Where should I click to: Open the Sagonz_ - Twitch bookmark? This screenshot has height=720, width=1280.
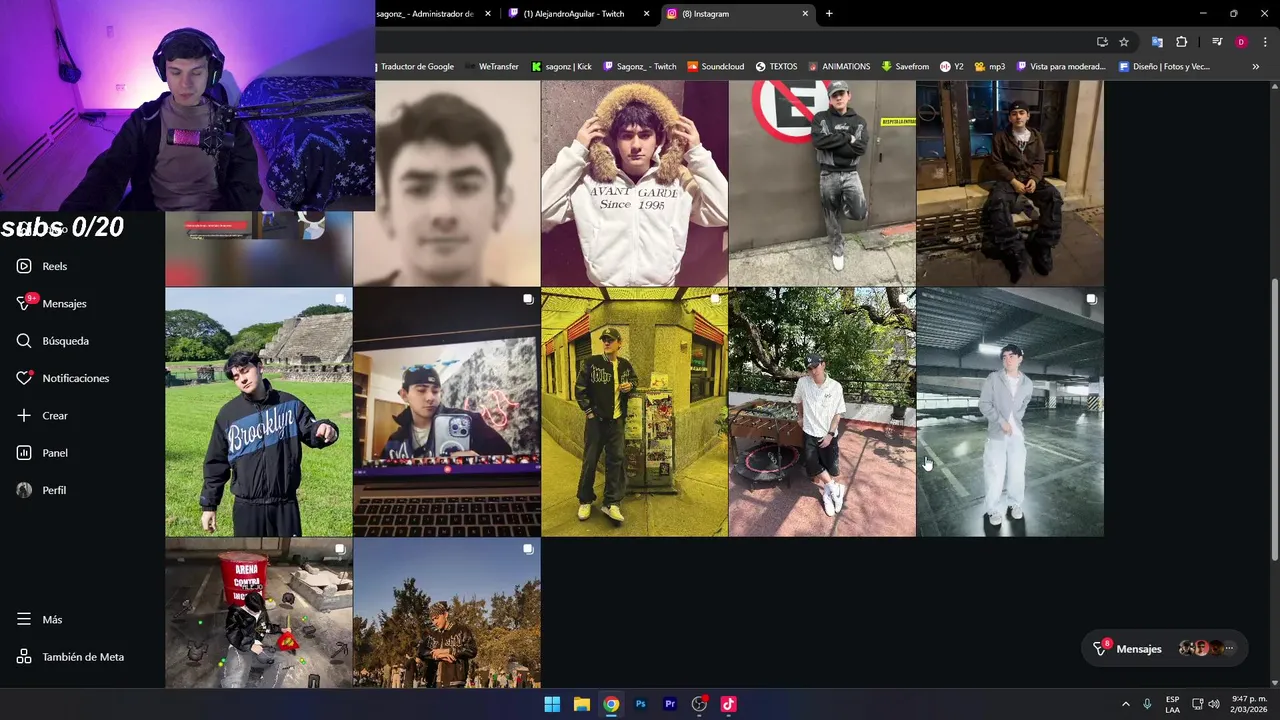pos(638,67)
